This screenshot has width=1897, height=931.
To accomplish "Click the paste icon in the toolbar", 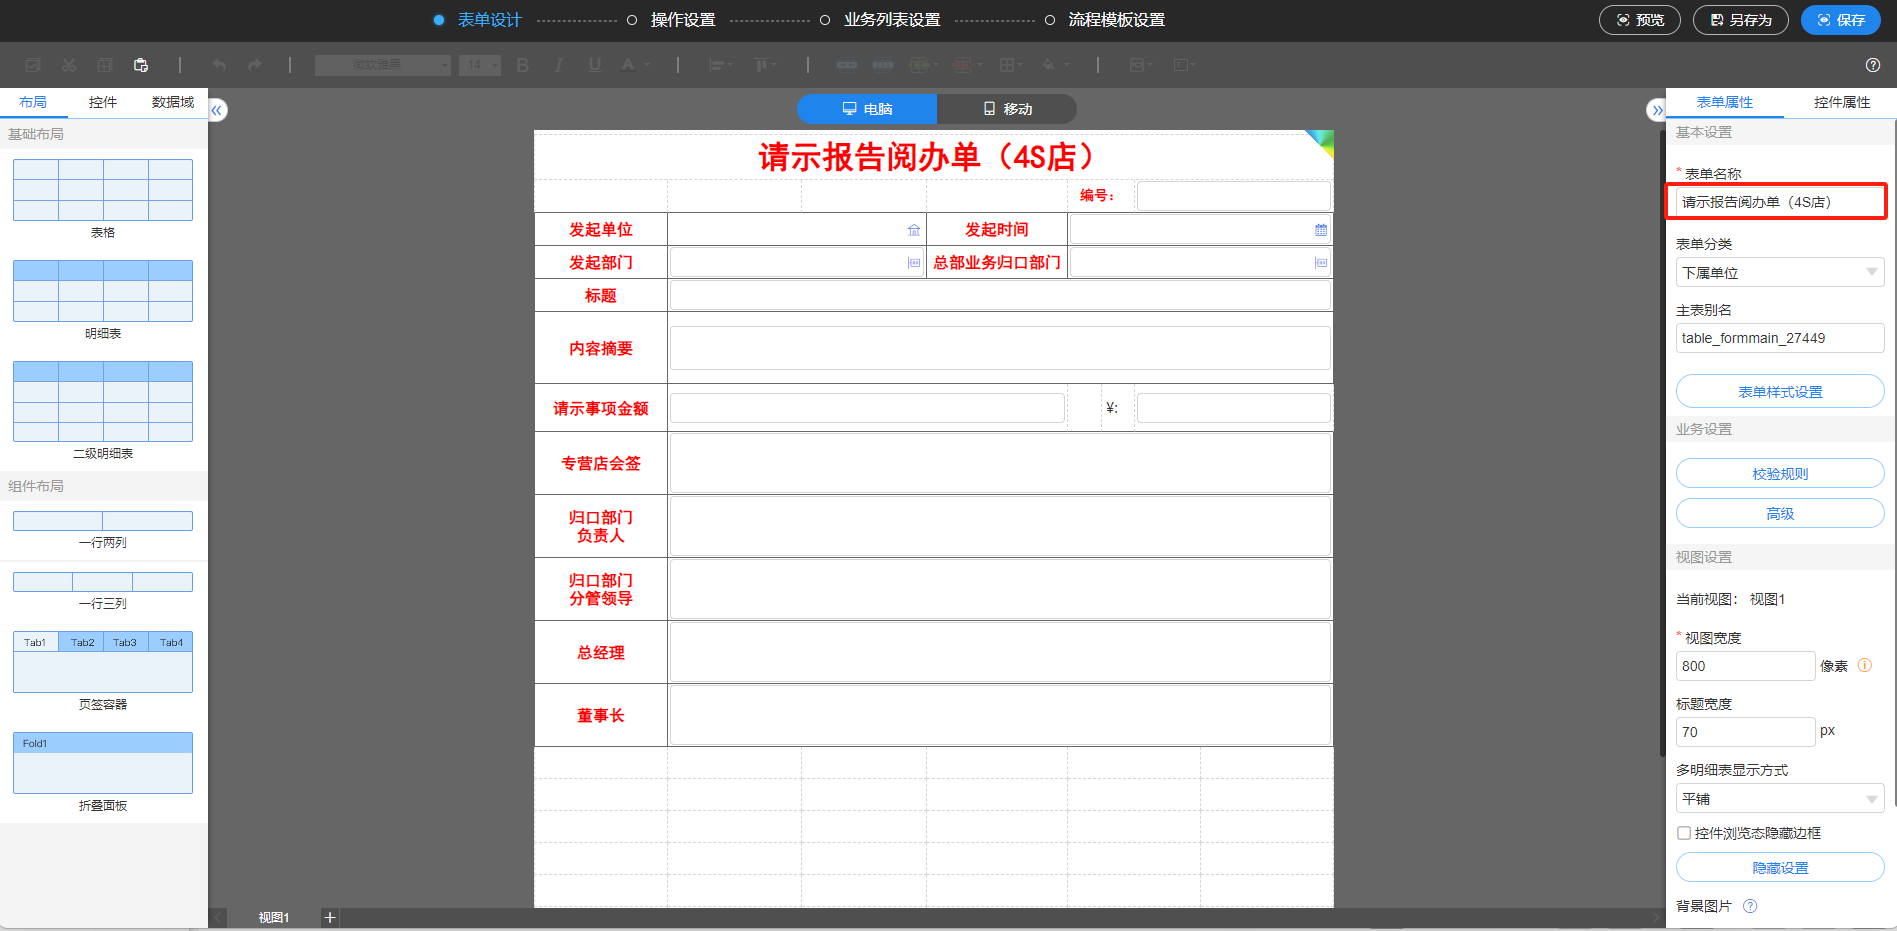I will (141, 65).
